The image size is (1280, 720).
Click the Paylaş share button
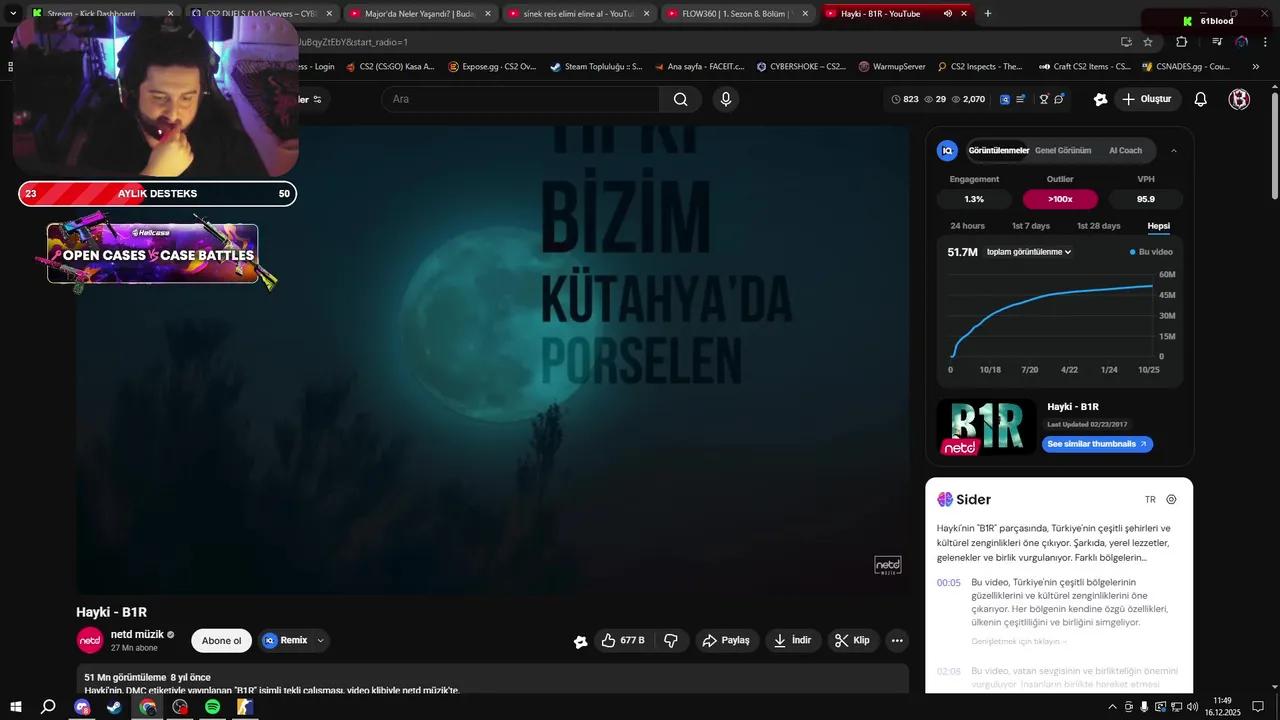(725, 640)
